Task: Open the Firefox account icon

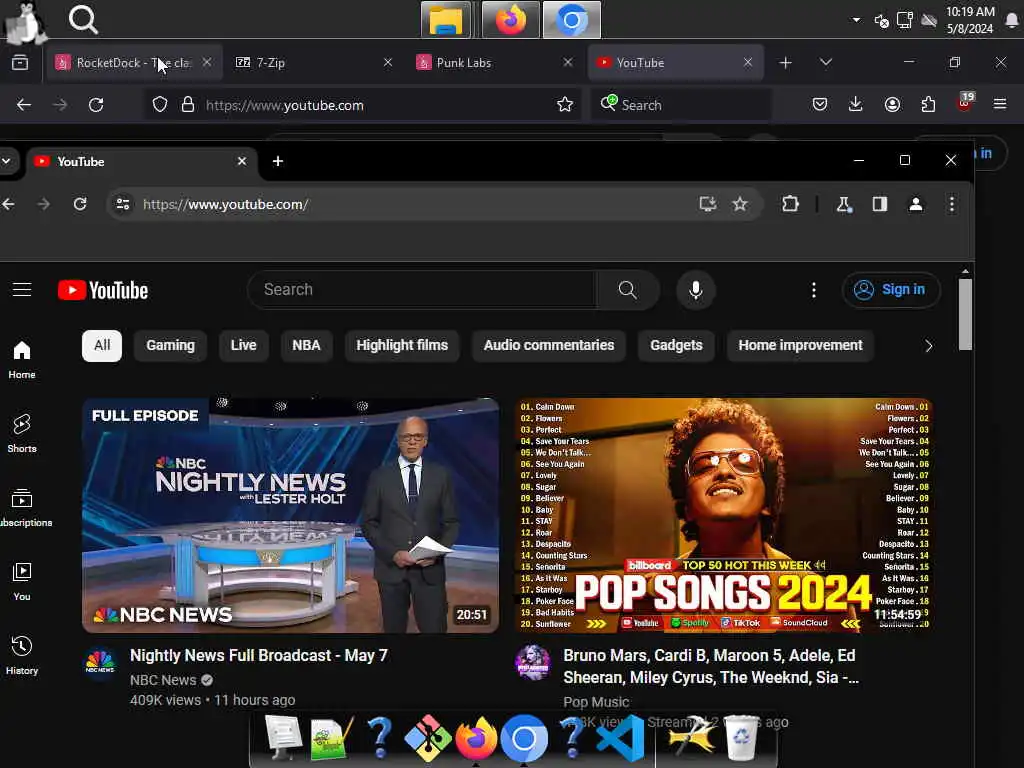Action: pyautogui.click(x=892, y=104)
